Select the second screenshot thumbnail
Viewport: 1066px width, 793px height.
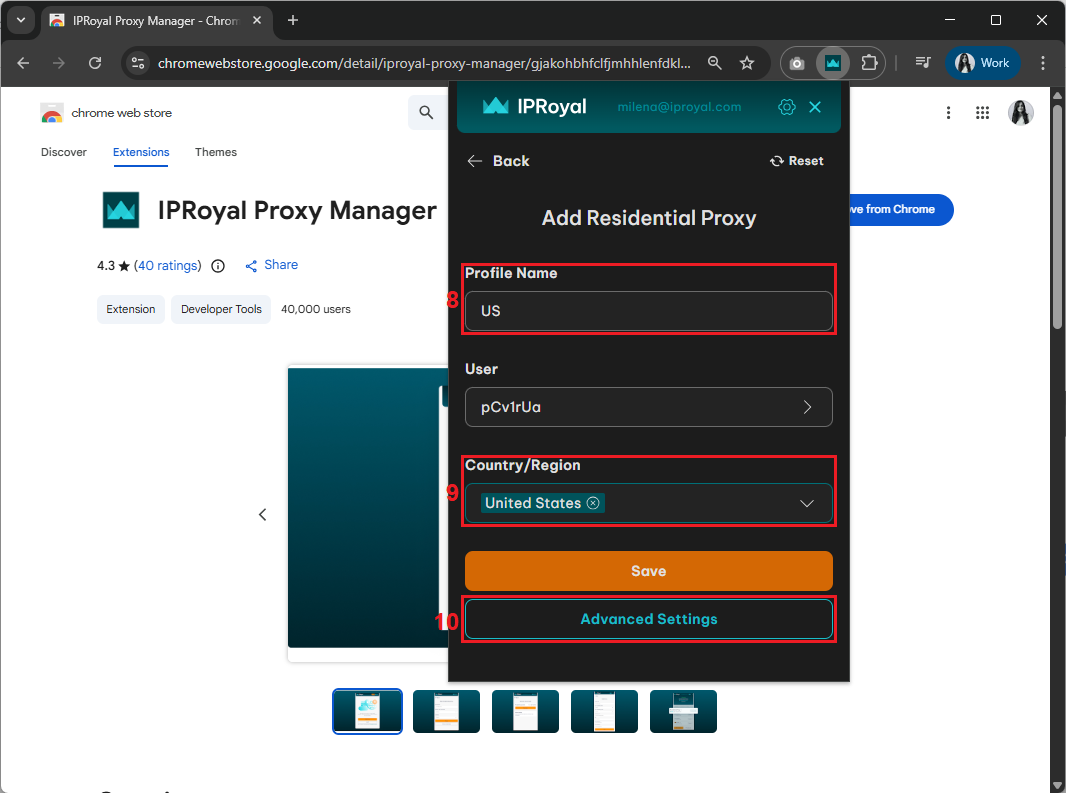[x=446, y=711]
